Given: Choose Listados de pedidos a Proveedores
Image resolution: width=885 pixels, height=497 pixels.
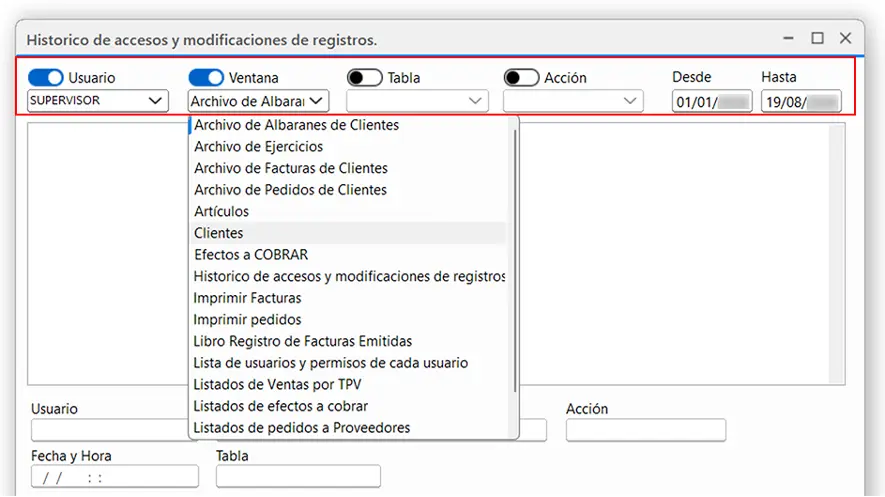Looking at the screenshot, I should [349, 428].
